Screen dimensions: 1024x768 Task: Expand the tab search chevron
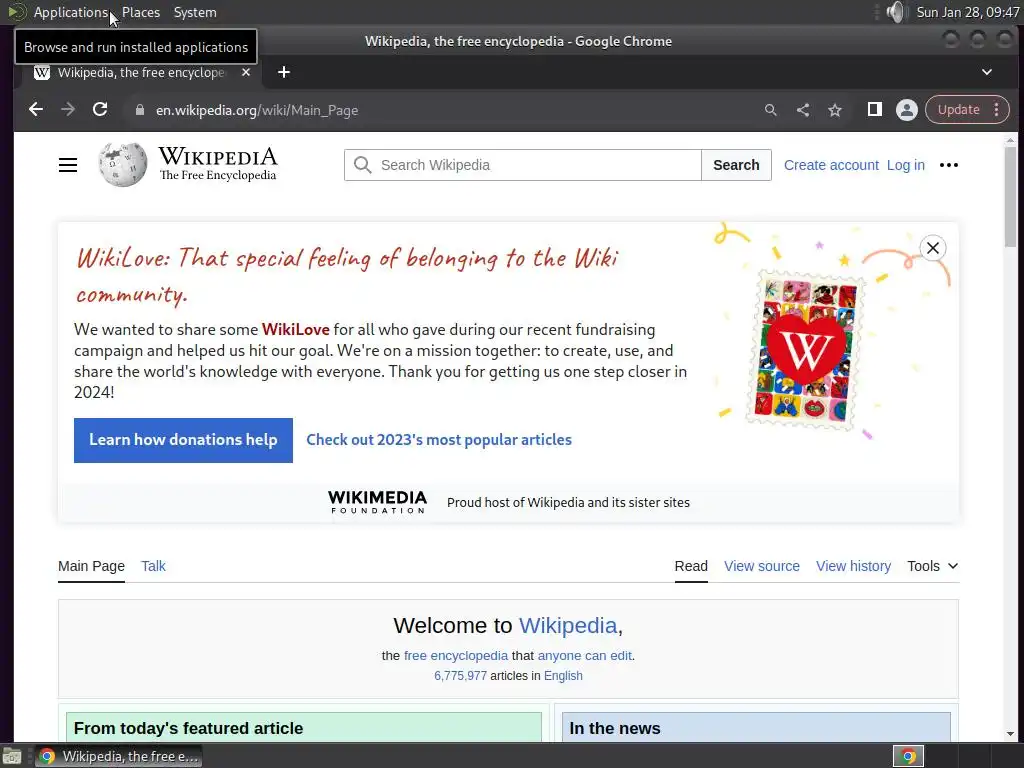point(987,72)
